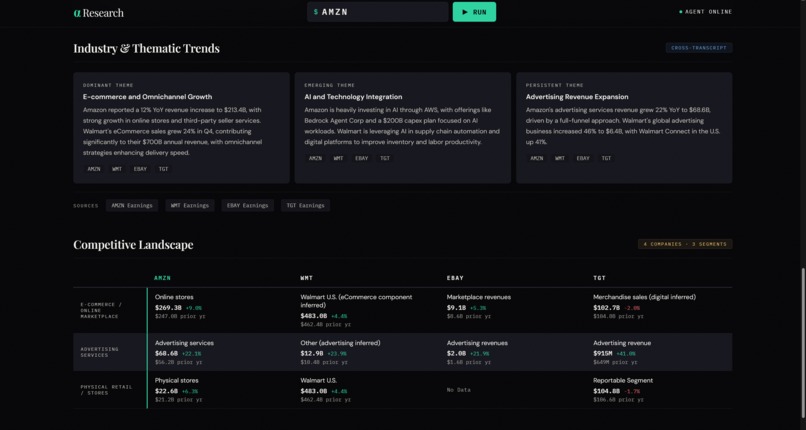Click the AGENT ONLINE status label
This screenshot has width=806, height=430.
pos(708,12)
